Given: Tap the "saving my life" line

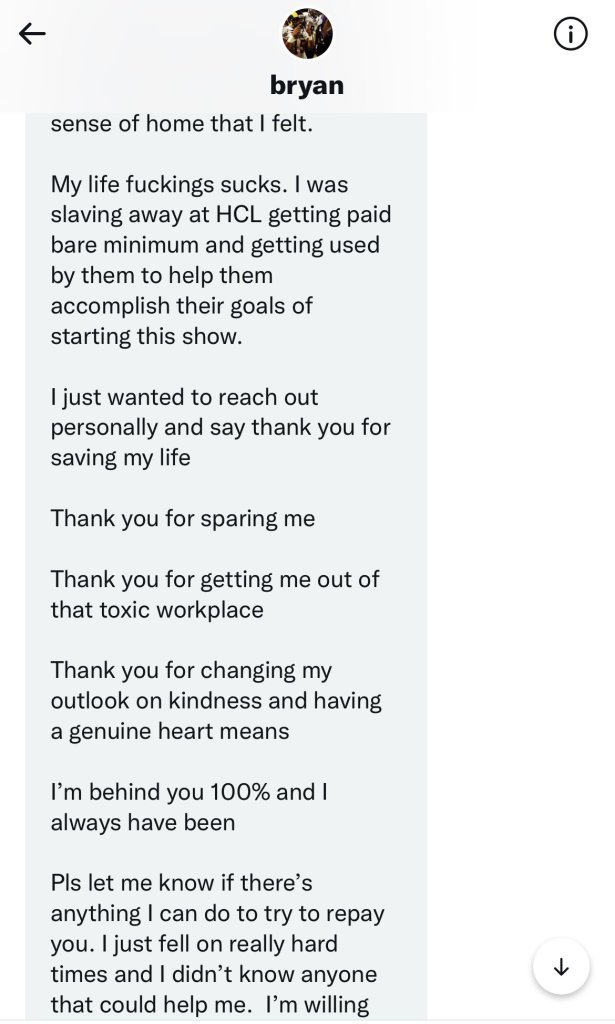Looking at the screenshot, I should tap(120, 458).
